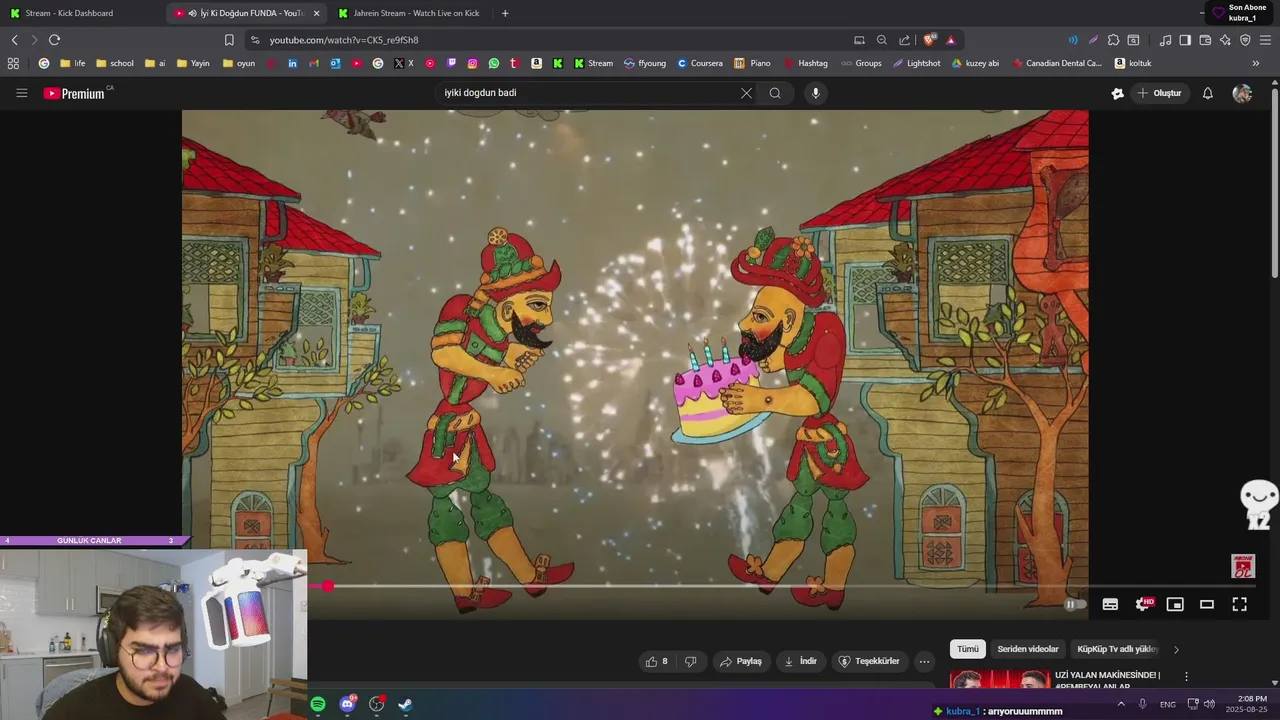This screenshot has height=720, width=1280.
Task: Click inside the YouTube search field
Action: point(588,93)
